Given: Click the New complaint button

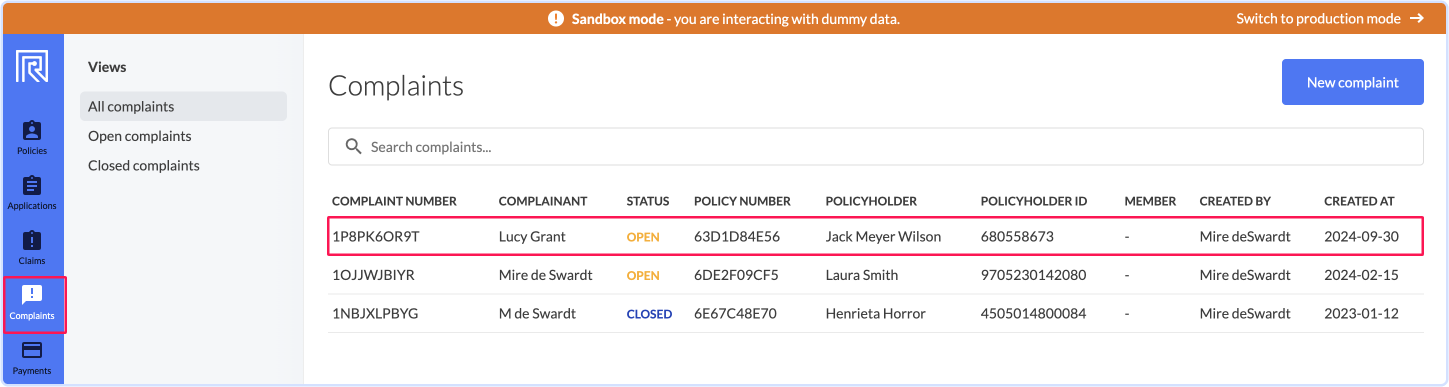Looking at the screenshot, I should [x=1352, y=82].
